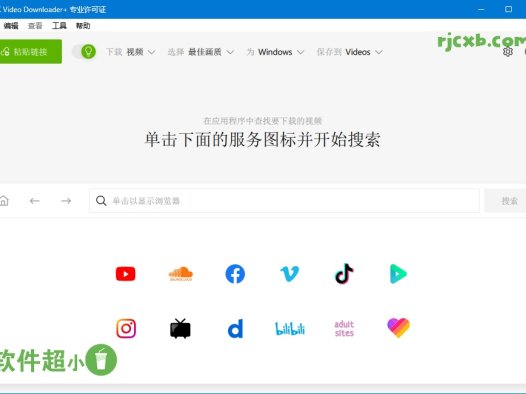Click the 搜索 button

click(x=506, y=201)
